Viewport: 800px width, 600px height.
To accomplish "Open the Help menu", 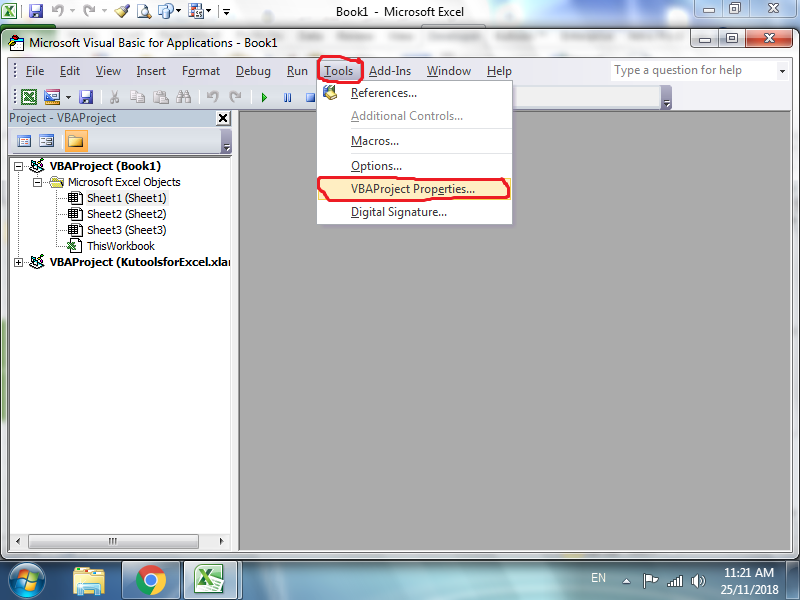I will point(499,71).
